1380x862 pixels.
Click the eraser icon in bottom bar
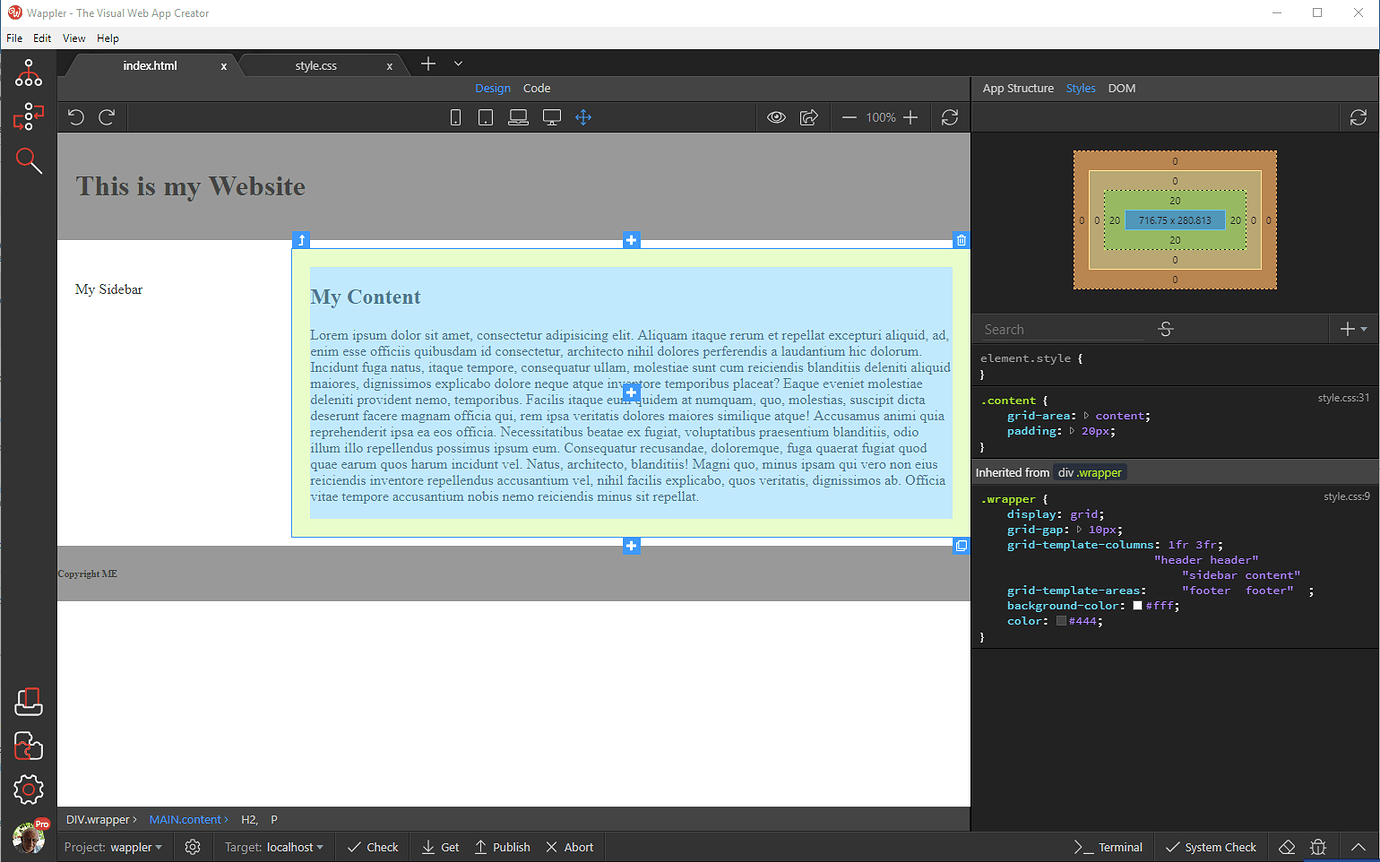coord(1288,847)
